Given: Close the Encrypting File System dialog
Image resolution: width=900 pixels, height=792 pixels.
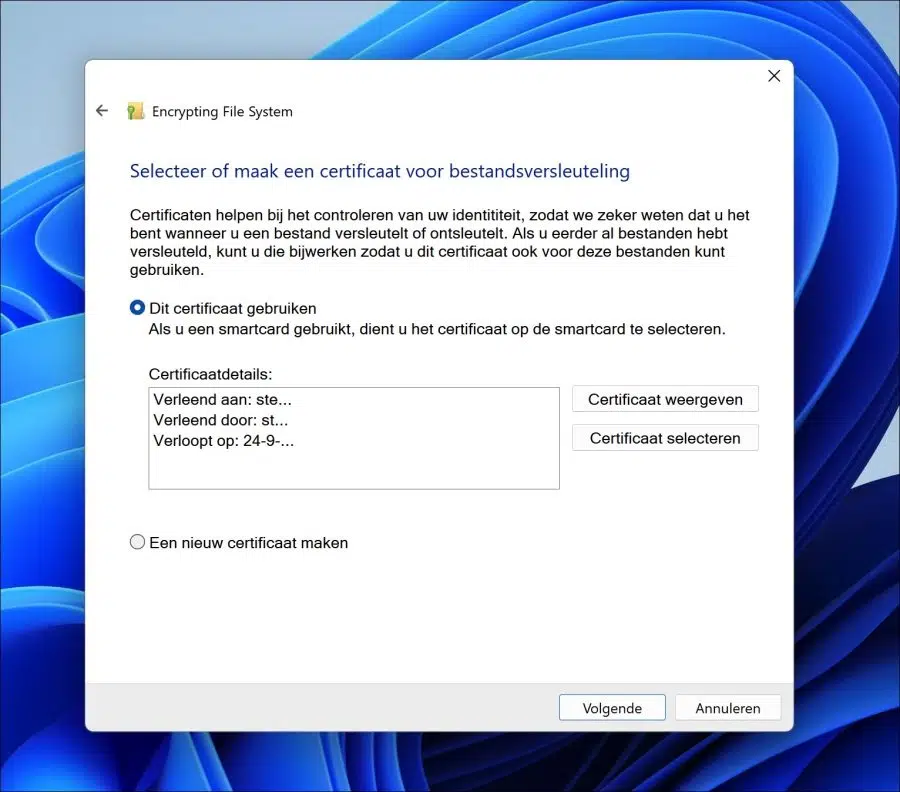Looking at the screenshot, I should point(774,76).
